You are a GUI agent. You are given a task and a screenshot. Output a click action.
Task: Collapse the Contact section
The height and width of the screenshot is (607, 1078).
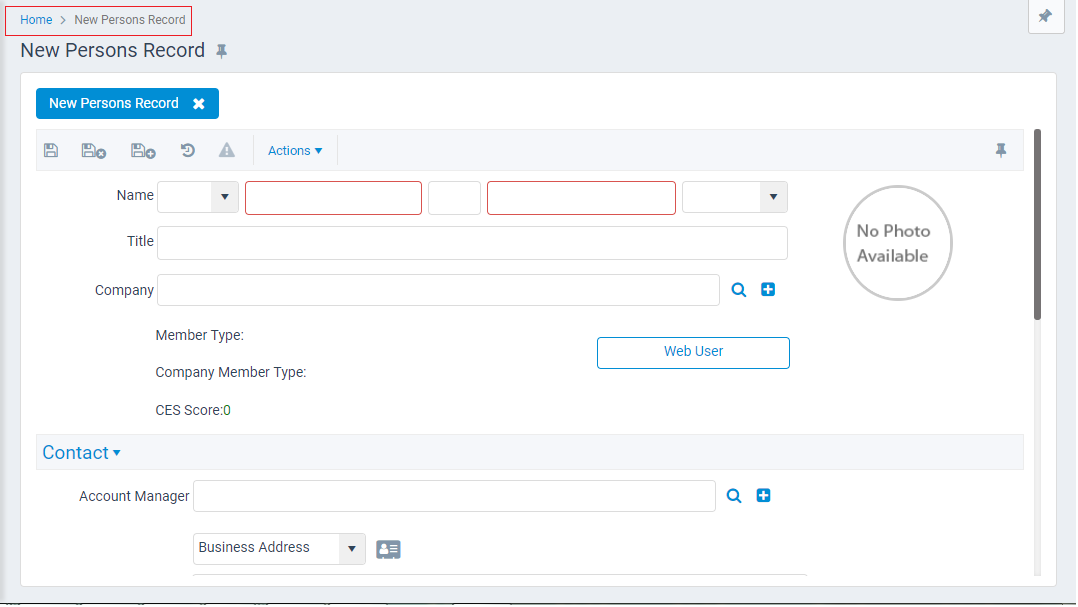pos(81,452)
